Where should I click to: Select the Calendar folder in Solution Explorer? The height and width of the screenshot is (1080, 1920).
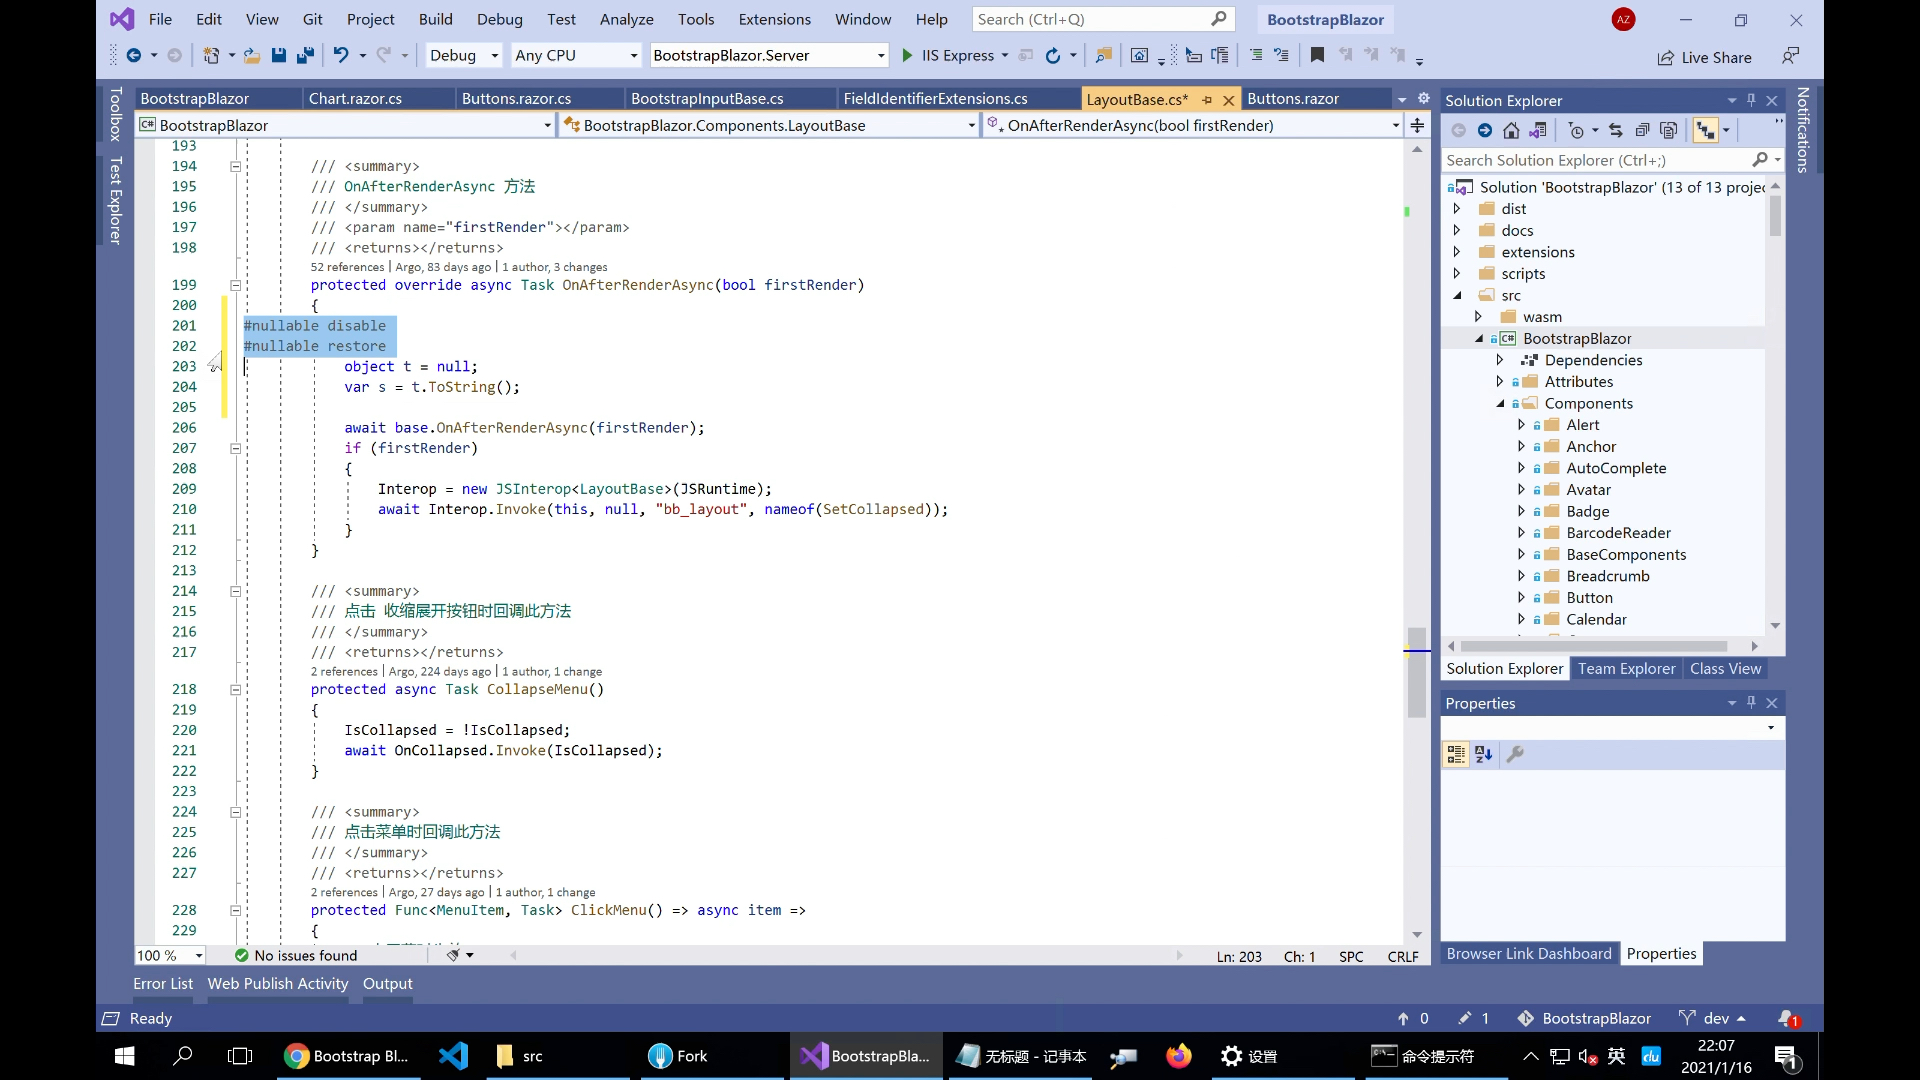(x=1596, y=620)
